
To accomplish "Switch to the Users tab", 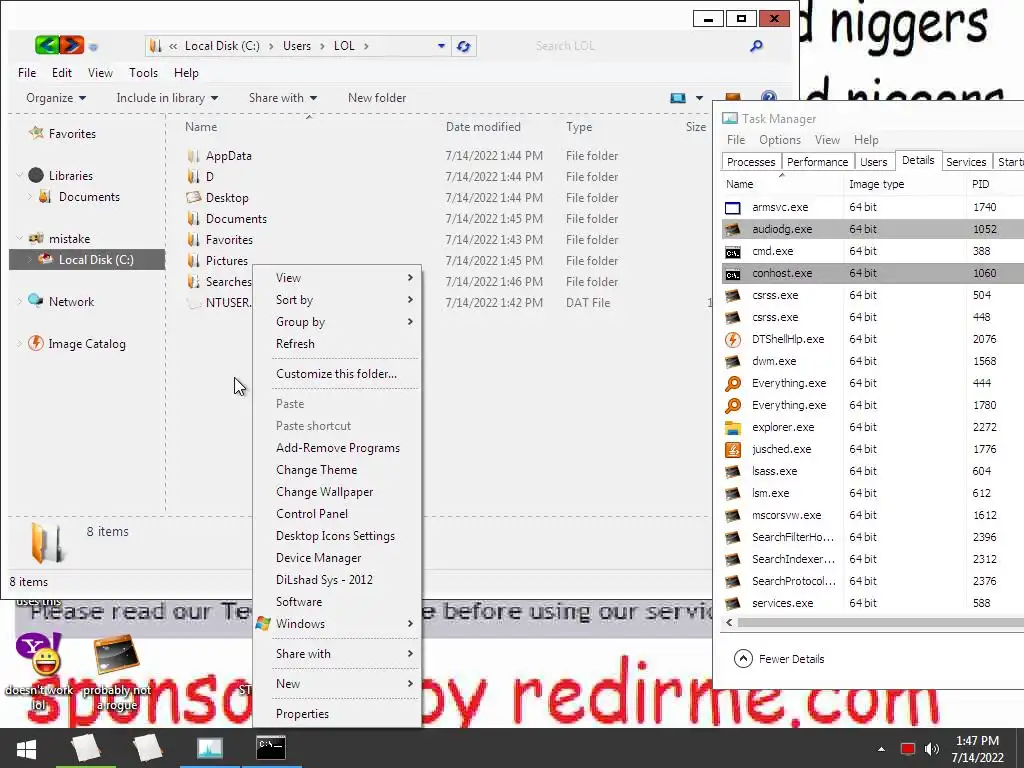I will point(873,162).
